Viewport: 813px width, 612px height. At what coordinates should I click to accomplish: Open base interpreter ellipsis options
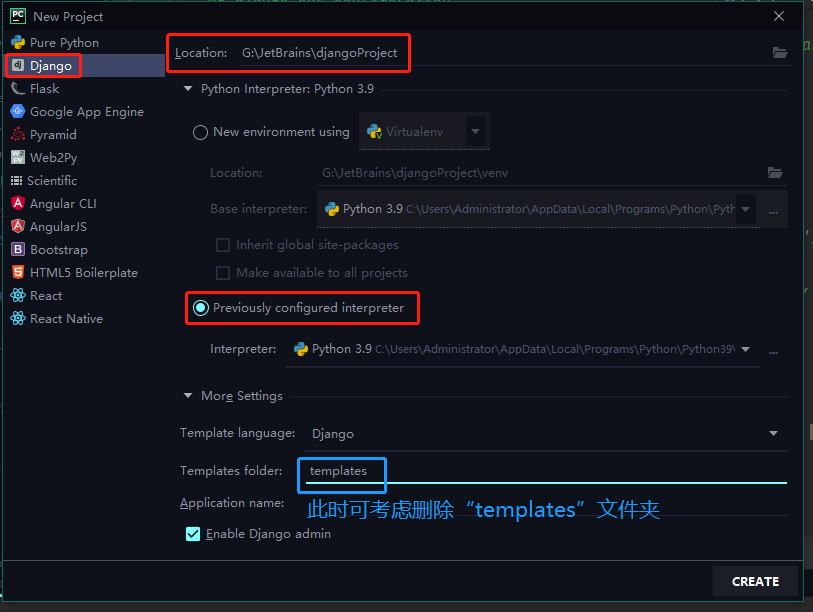coord(774,212)
